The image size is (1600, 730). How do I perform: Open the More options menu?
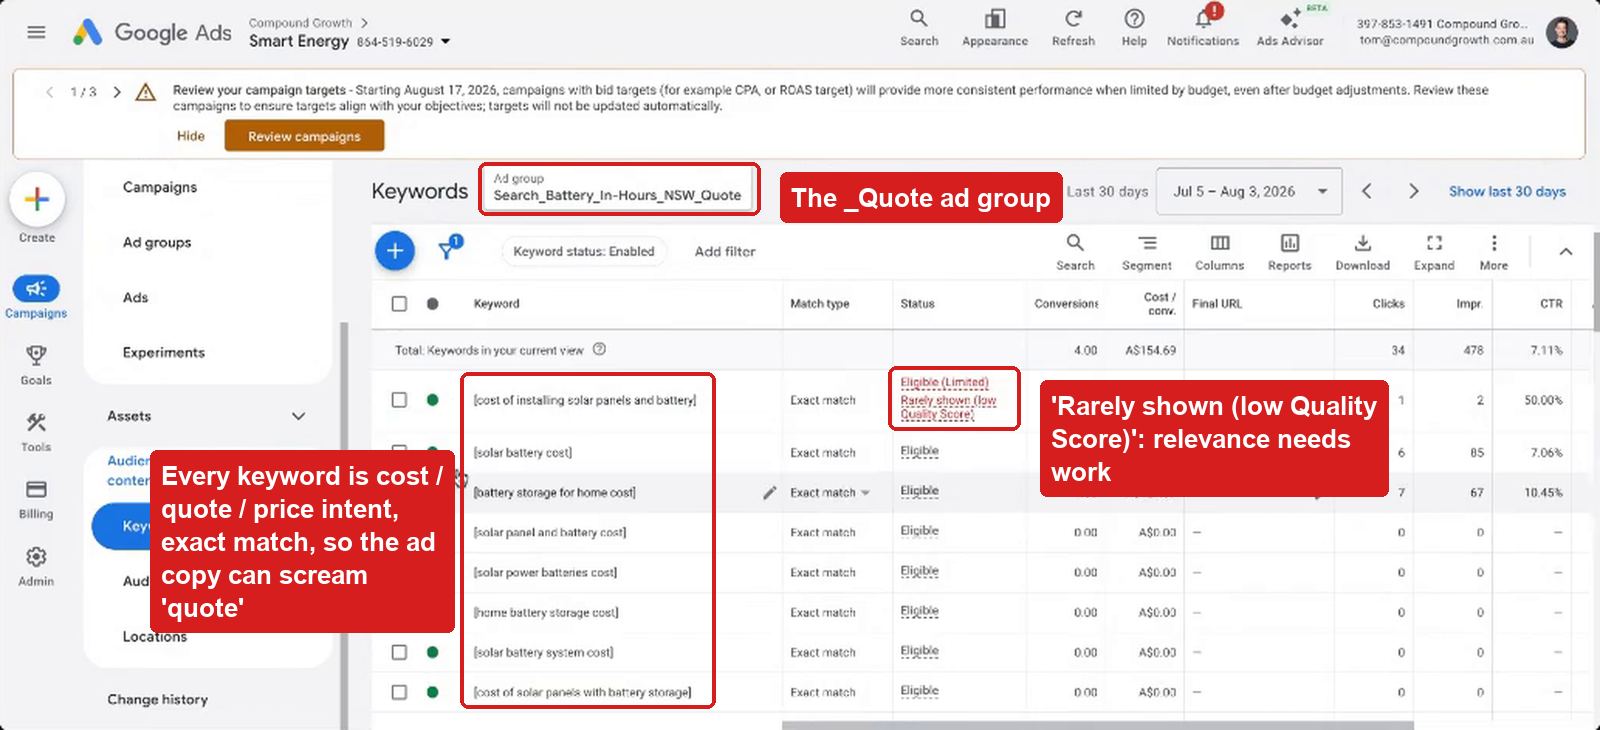(1494, 252)
